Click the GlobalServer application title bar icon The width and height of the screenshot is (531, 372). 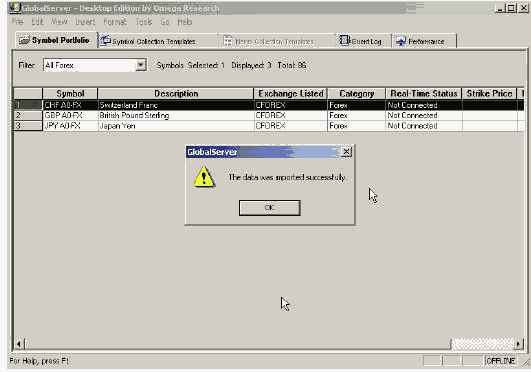pyautogui.click(x=15, y=7)
